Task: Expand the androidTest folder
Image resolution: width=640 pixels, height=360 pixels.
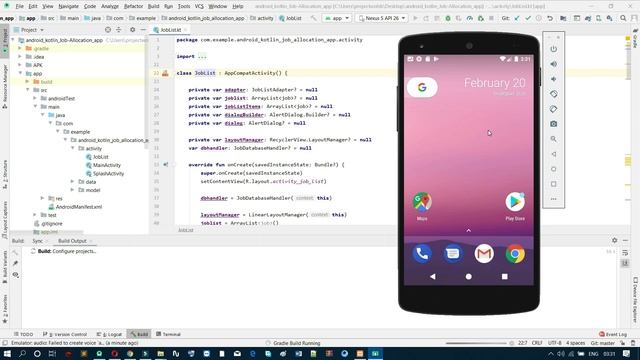Action: click(35, 98)
